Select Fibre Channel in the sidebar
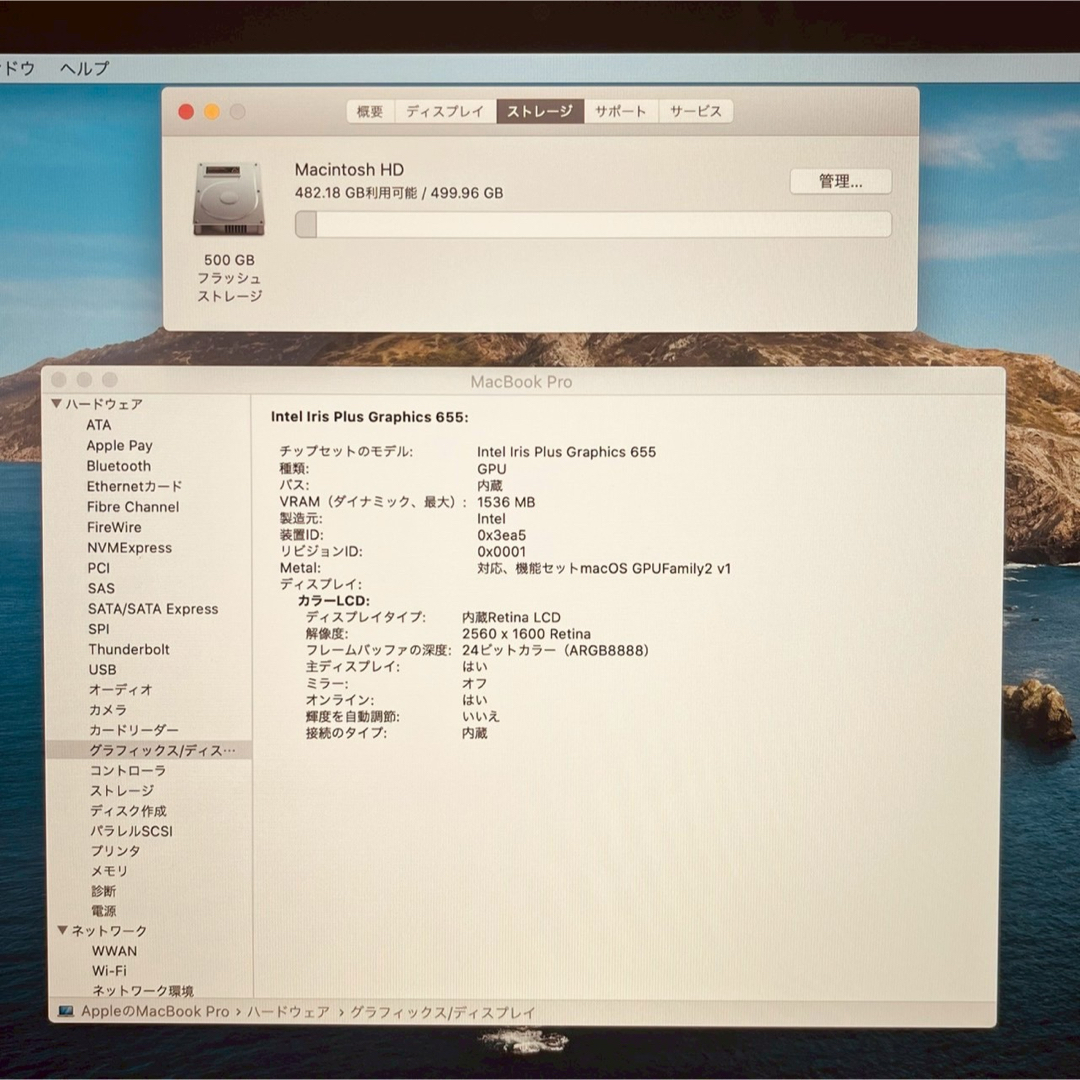Screen dimensions: 1080x1080 [133, 507]
